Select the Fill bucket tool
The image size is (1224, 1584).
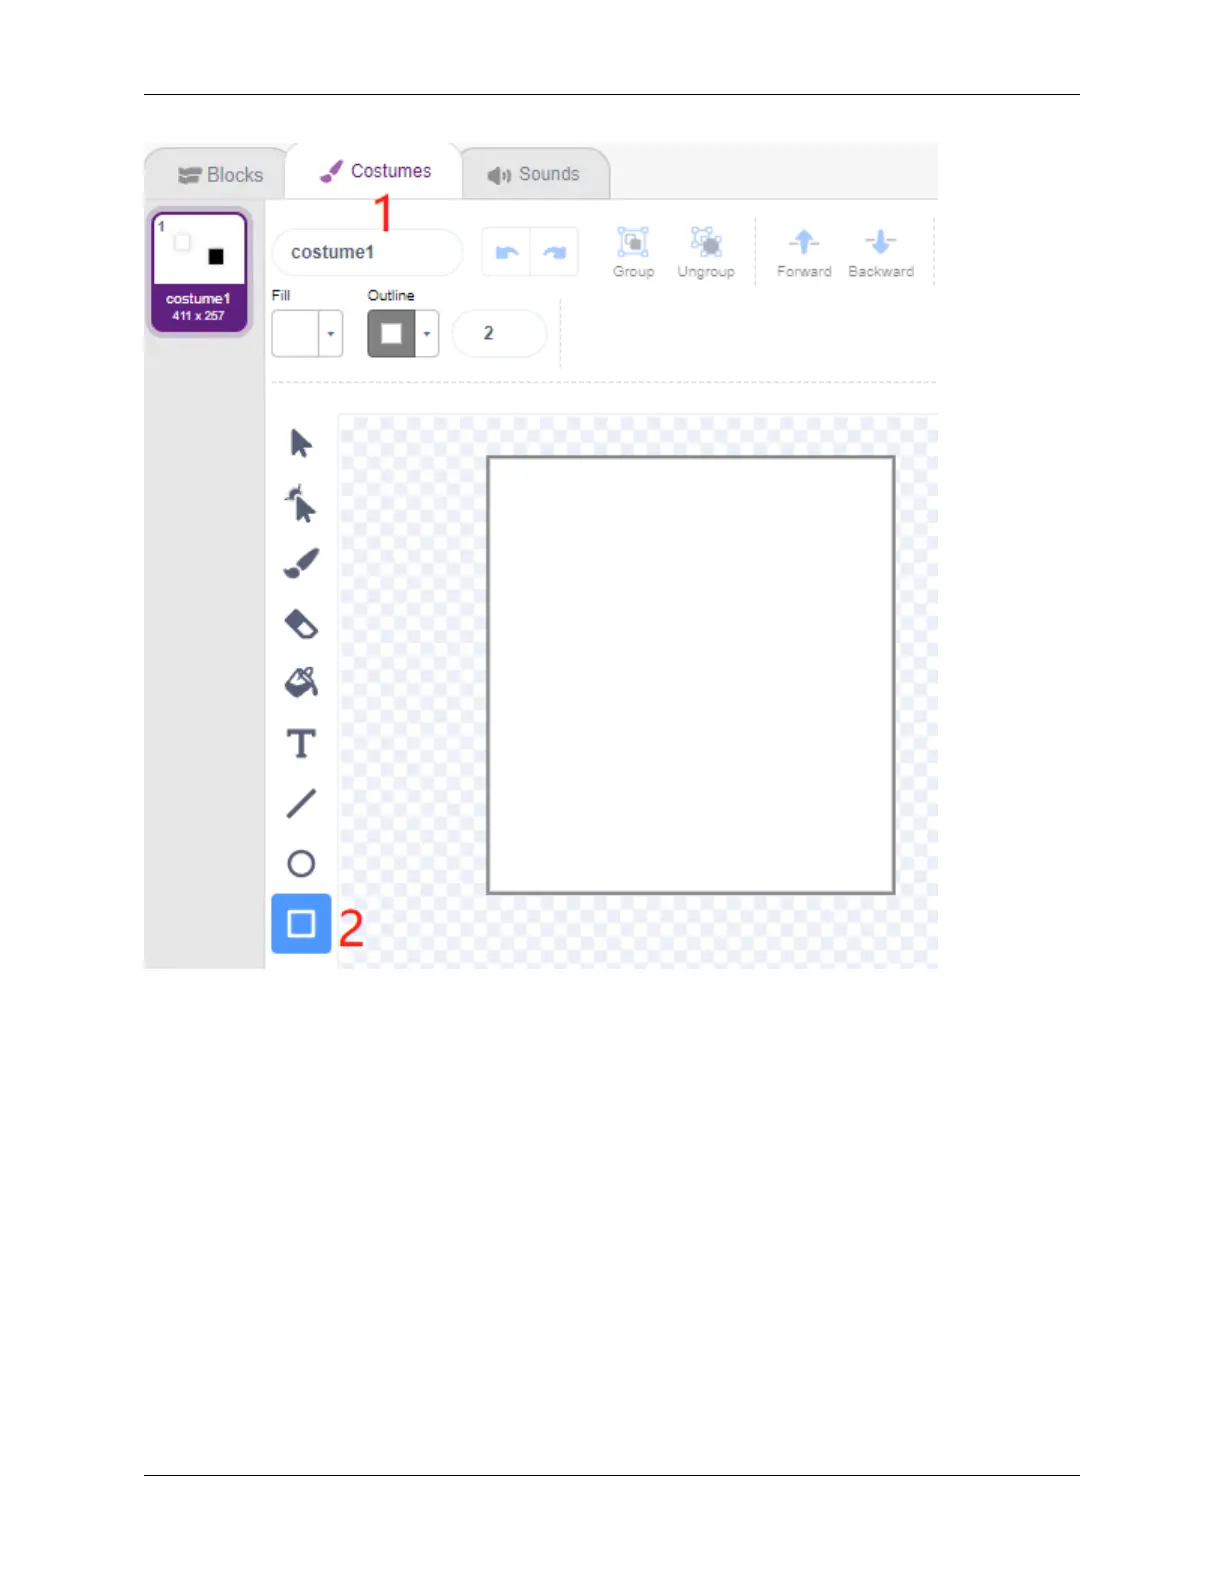(x=301, y=682)
